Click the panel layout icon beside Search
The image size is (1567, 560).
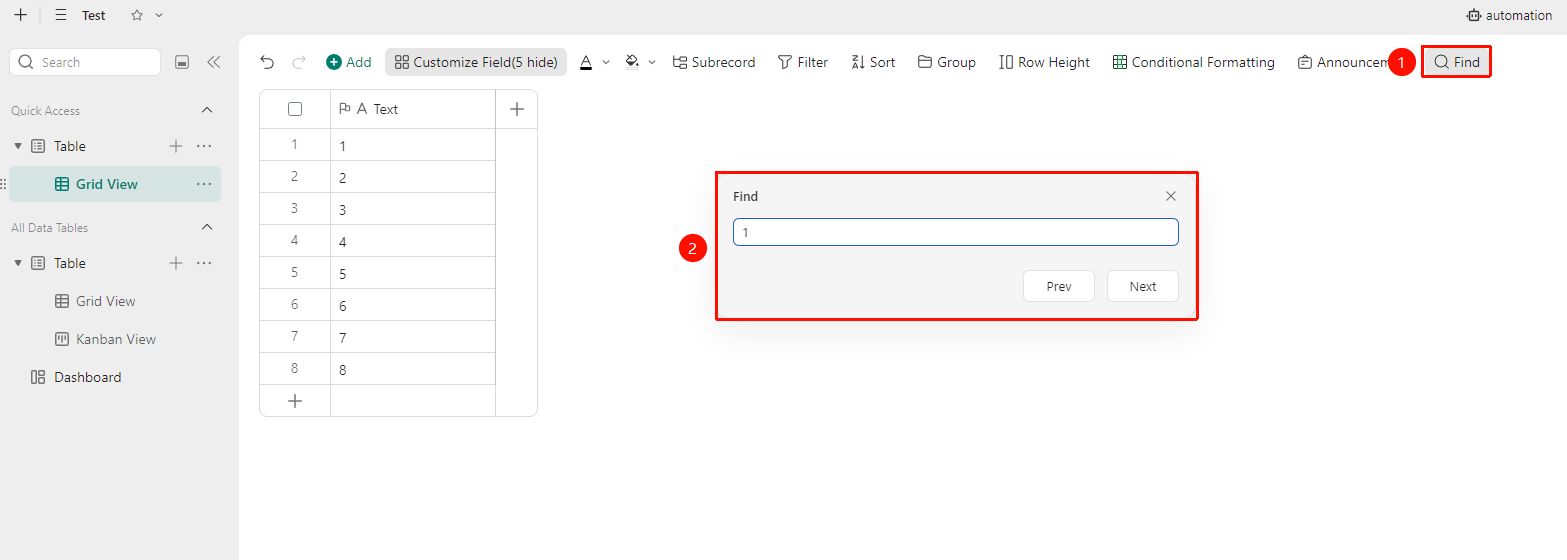click(x=182, y=62)
